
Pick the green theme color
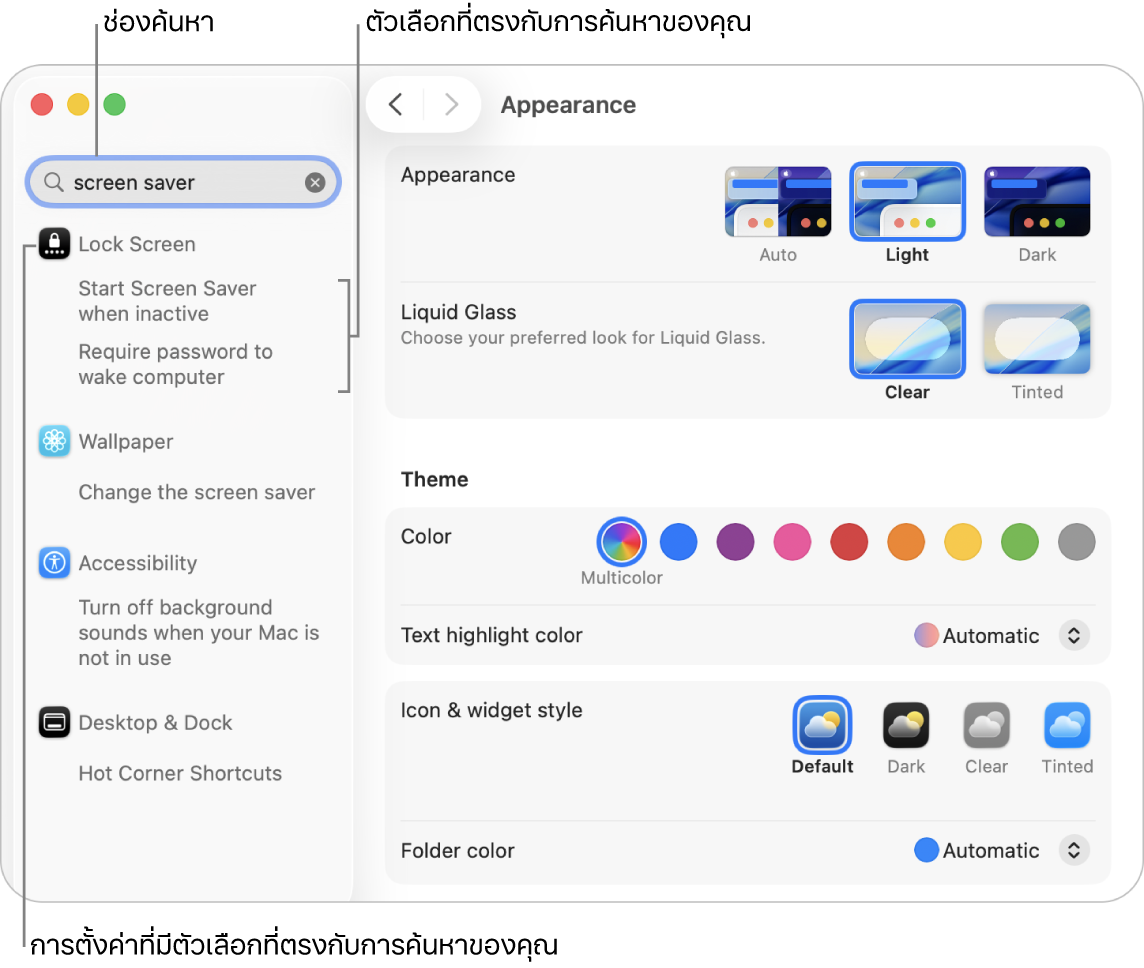(x=1019, y=542)
